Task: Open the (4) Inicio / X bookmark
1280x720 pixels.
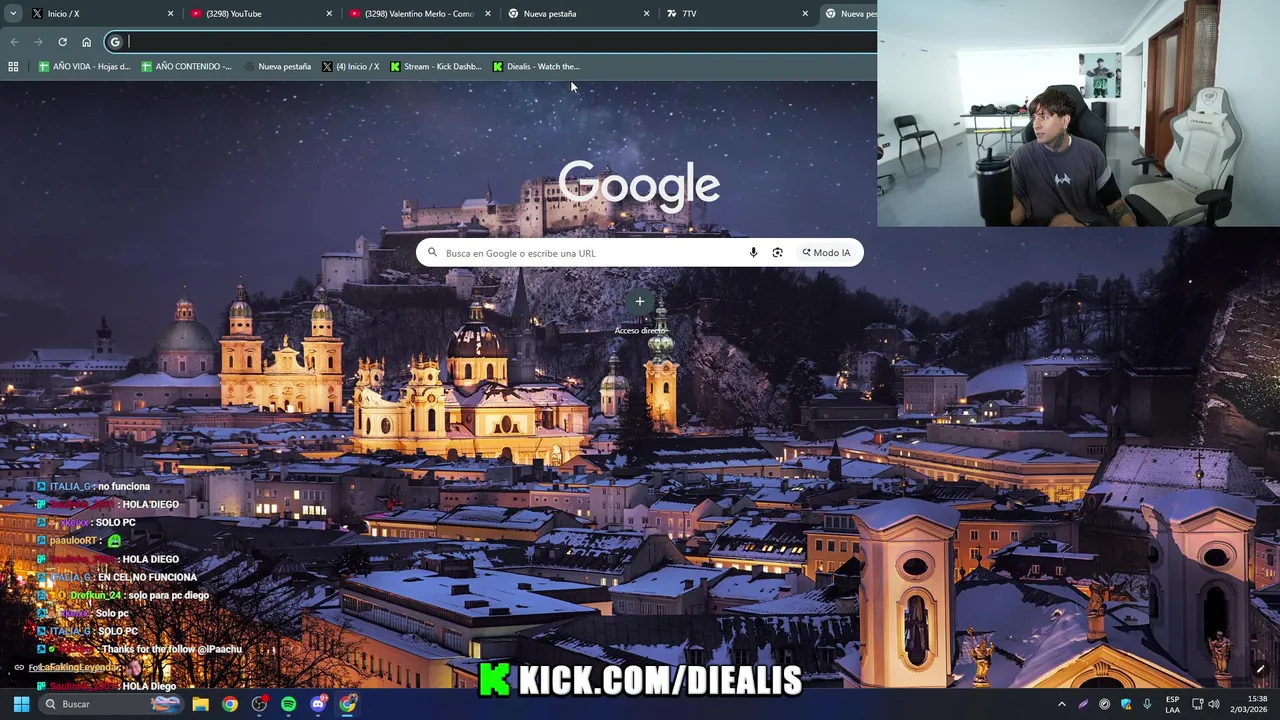Action: pyautogui.click(x=351, y=67)
